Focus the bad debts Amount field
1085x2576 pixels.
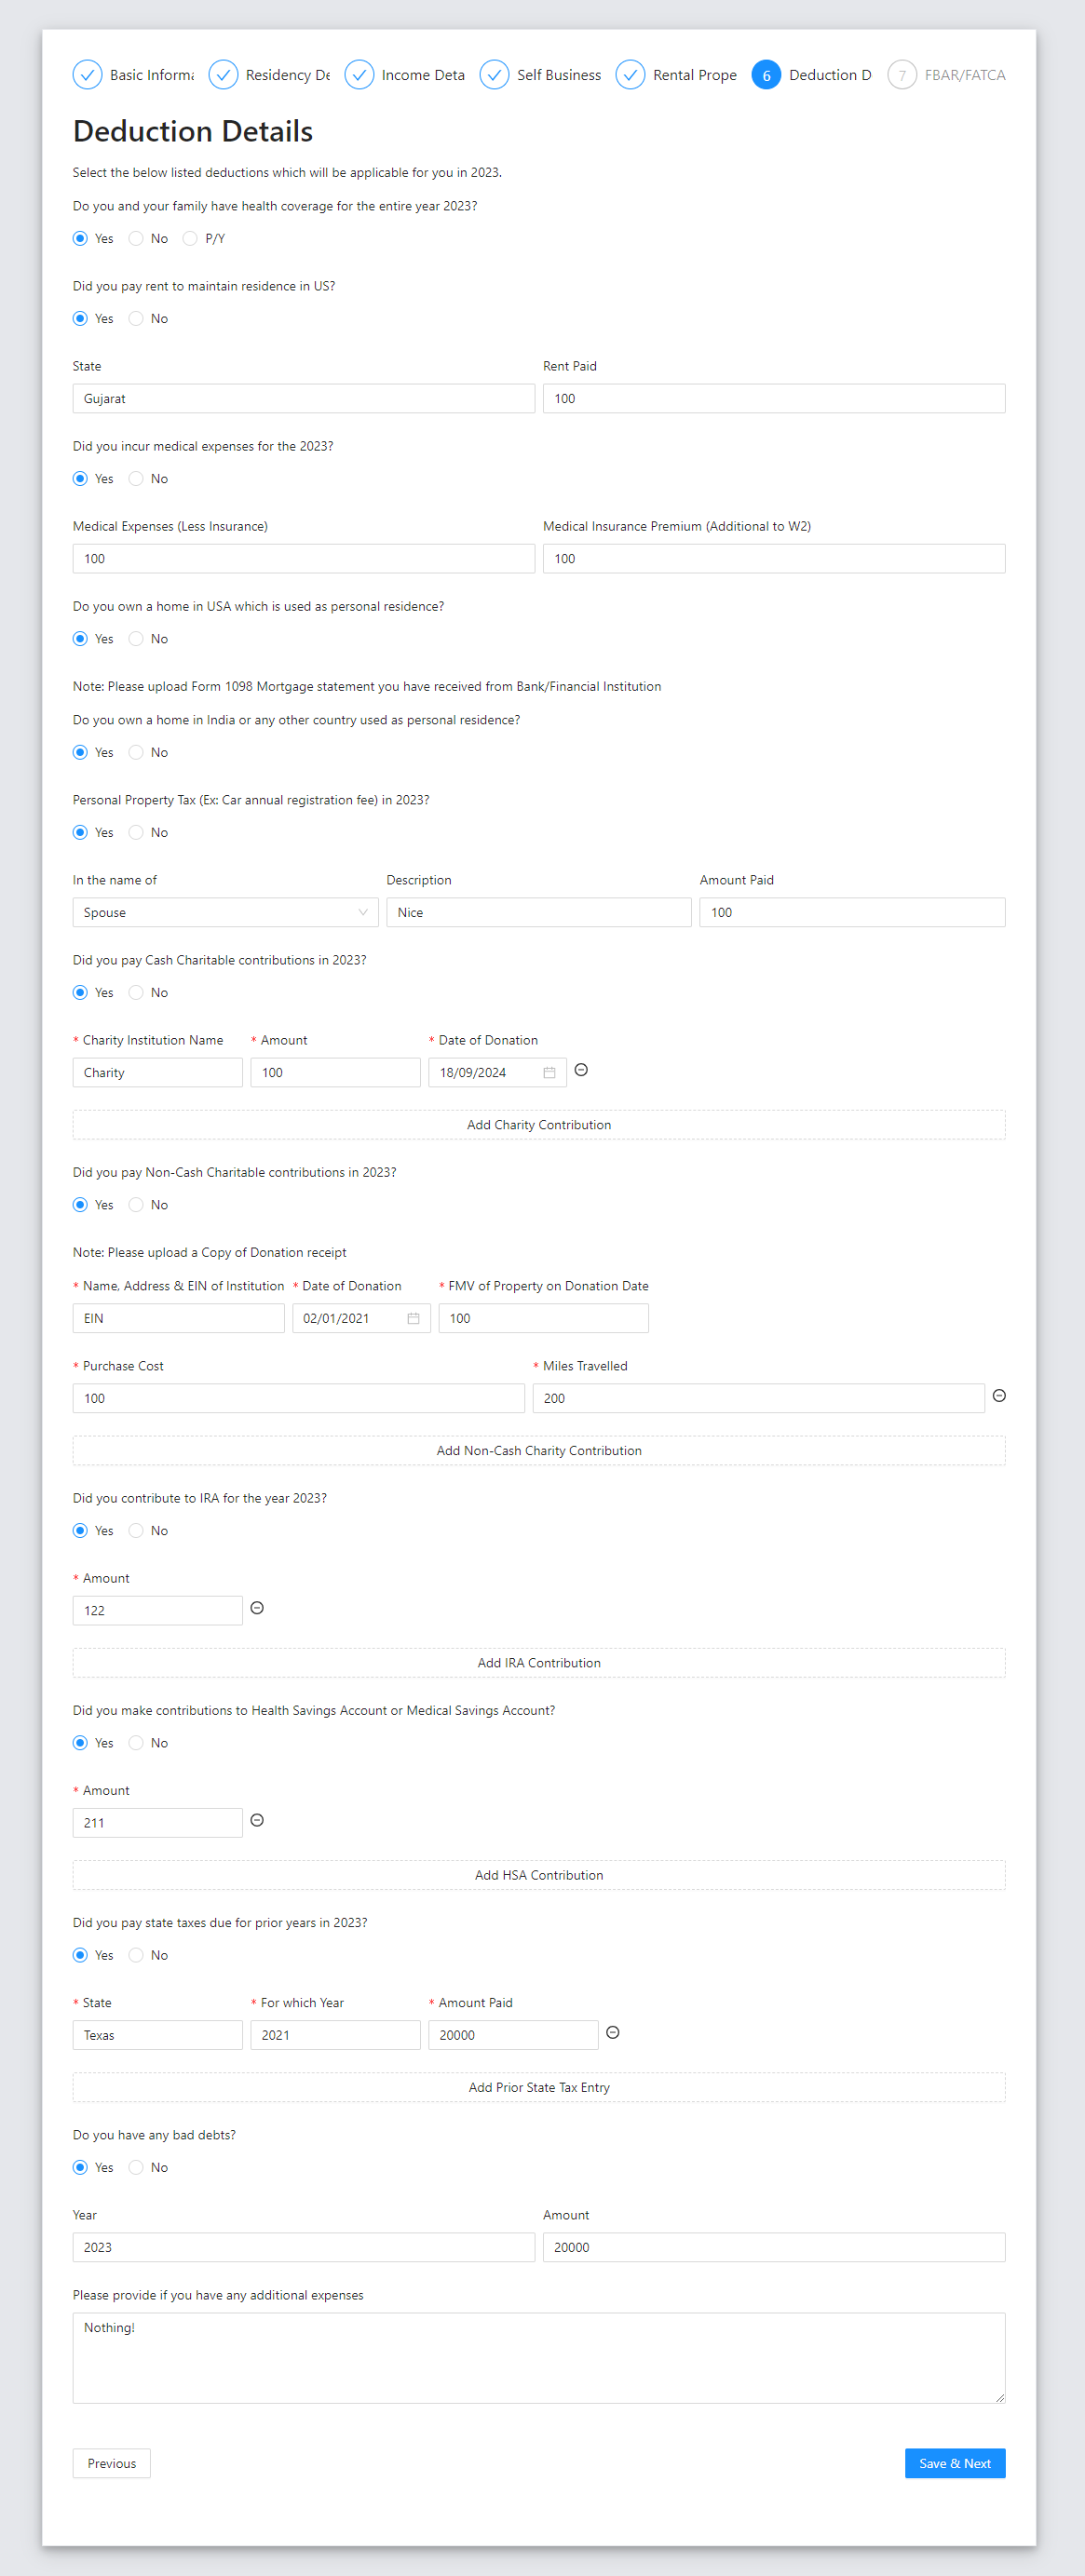coord(774,2247)
